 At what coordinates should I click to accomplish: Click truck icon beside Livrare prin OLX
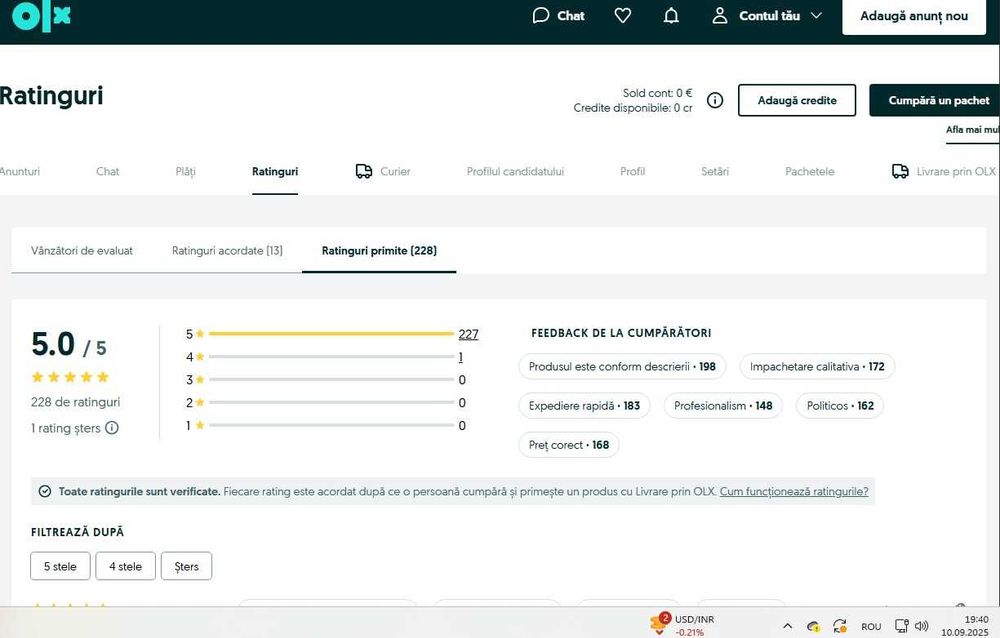[900, 171]
